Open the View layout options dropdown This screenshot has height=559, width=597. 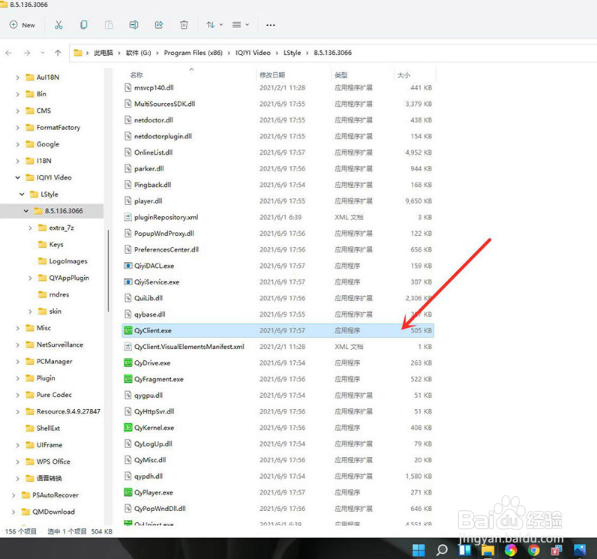click(241, 25)
